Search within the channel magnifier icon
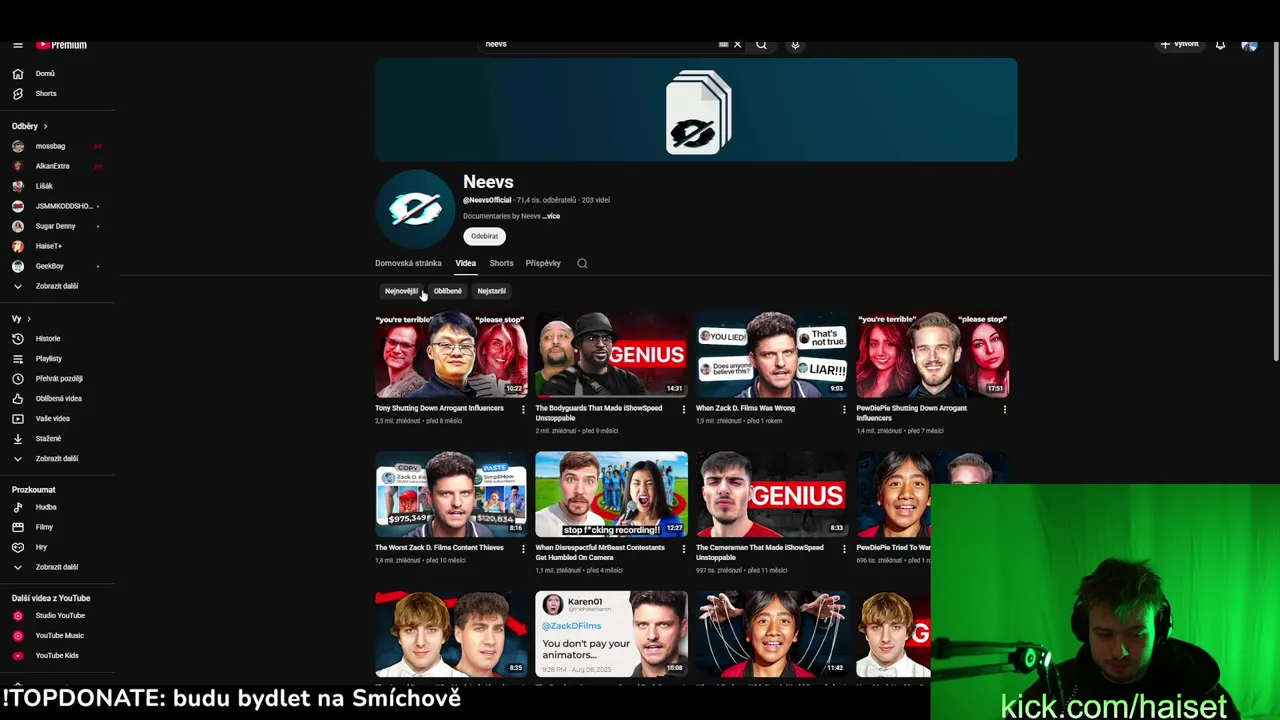Image resolution: width=1280 pixels, height=720 pixels. (582, 264)
